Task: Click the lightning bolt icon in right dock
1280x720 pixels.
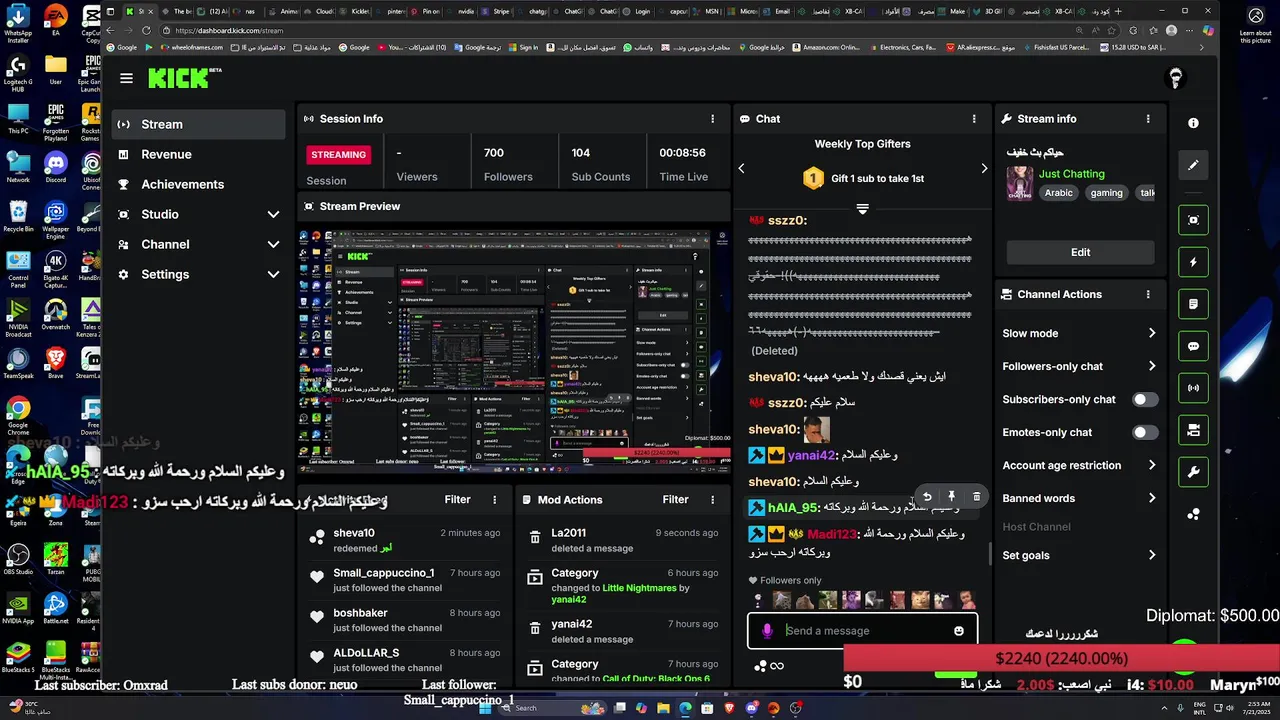Action: [x=1193, y=262]
